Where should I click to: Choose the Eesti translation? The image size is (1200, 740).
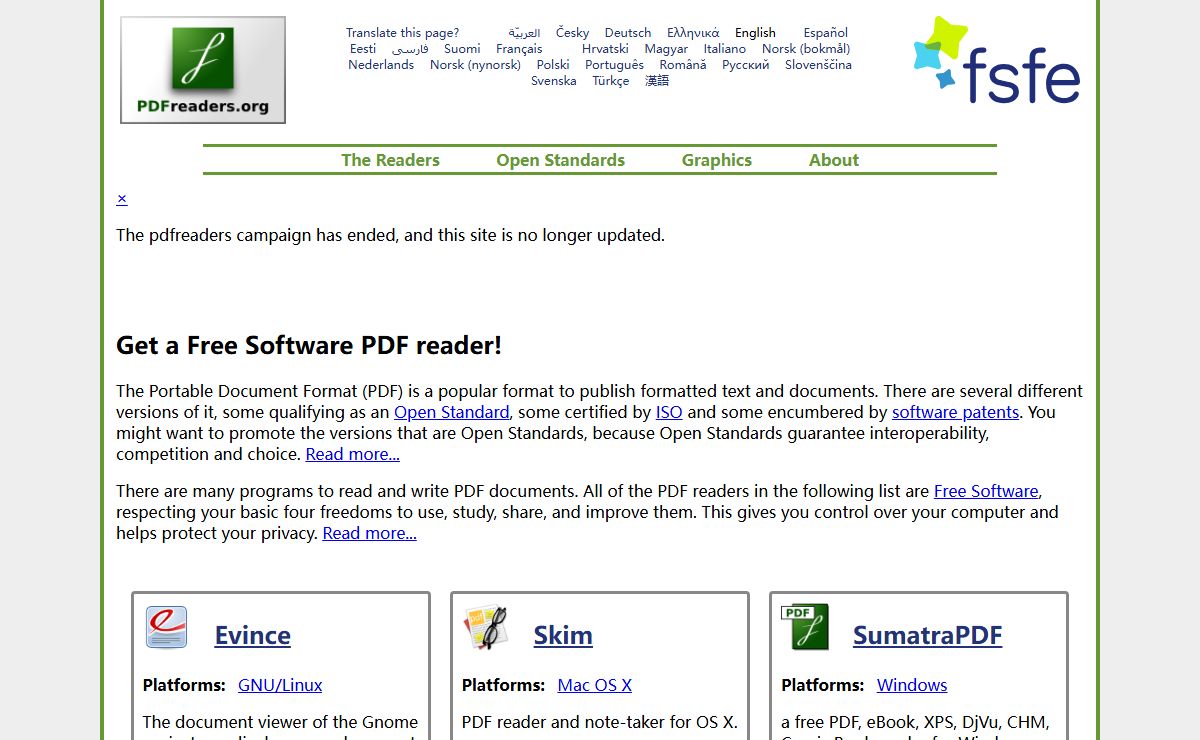click(363, 49)
